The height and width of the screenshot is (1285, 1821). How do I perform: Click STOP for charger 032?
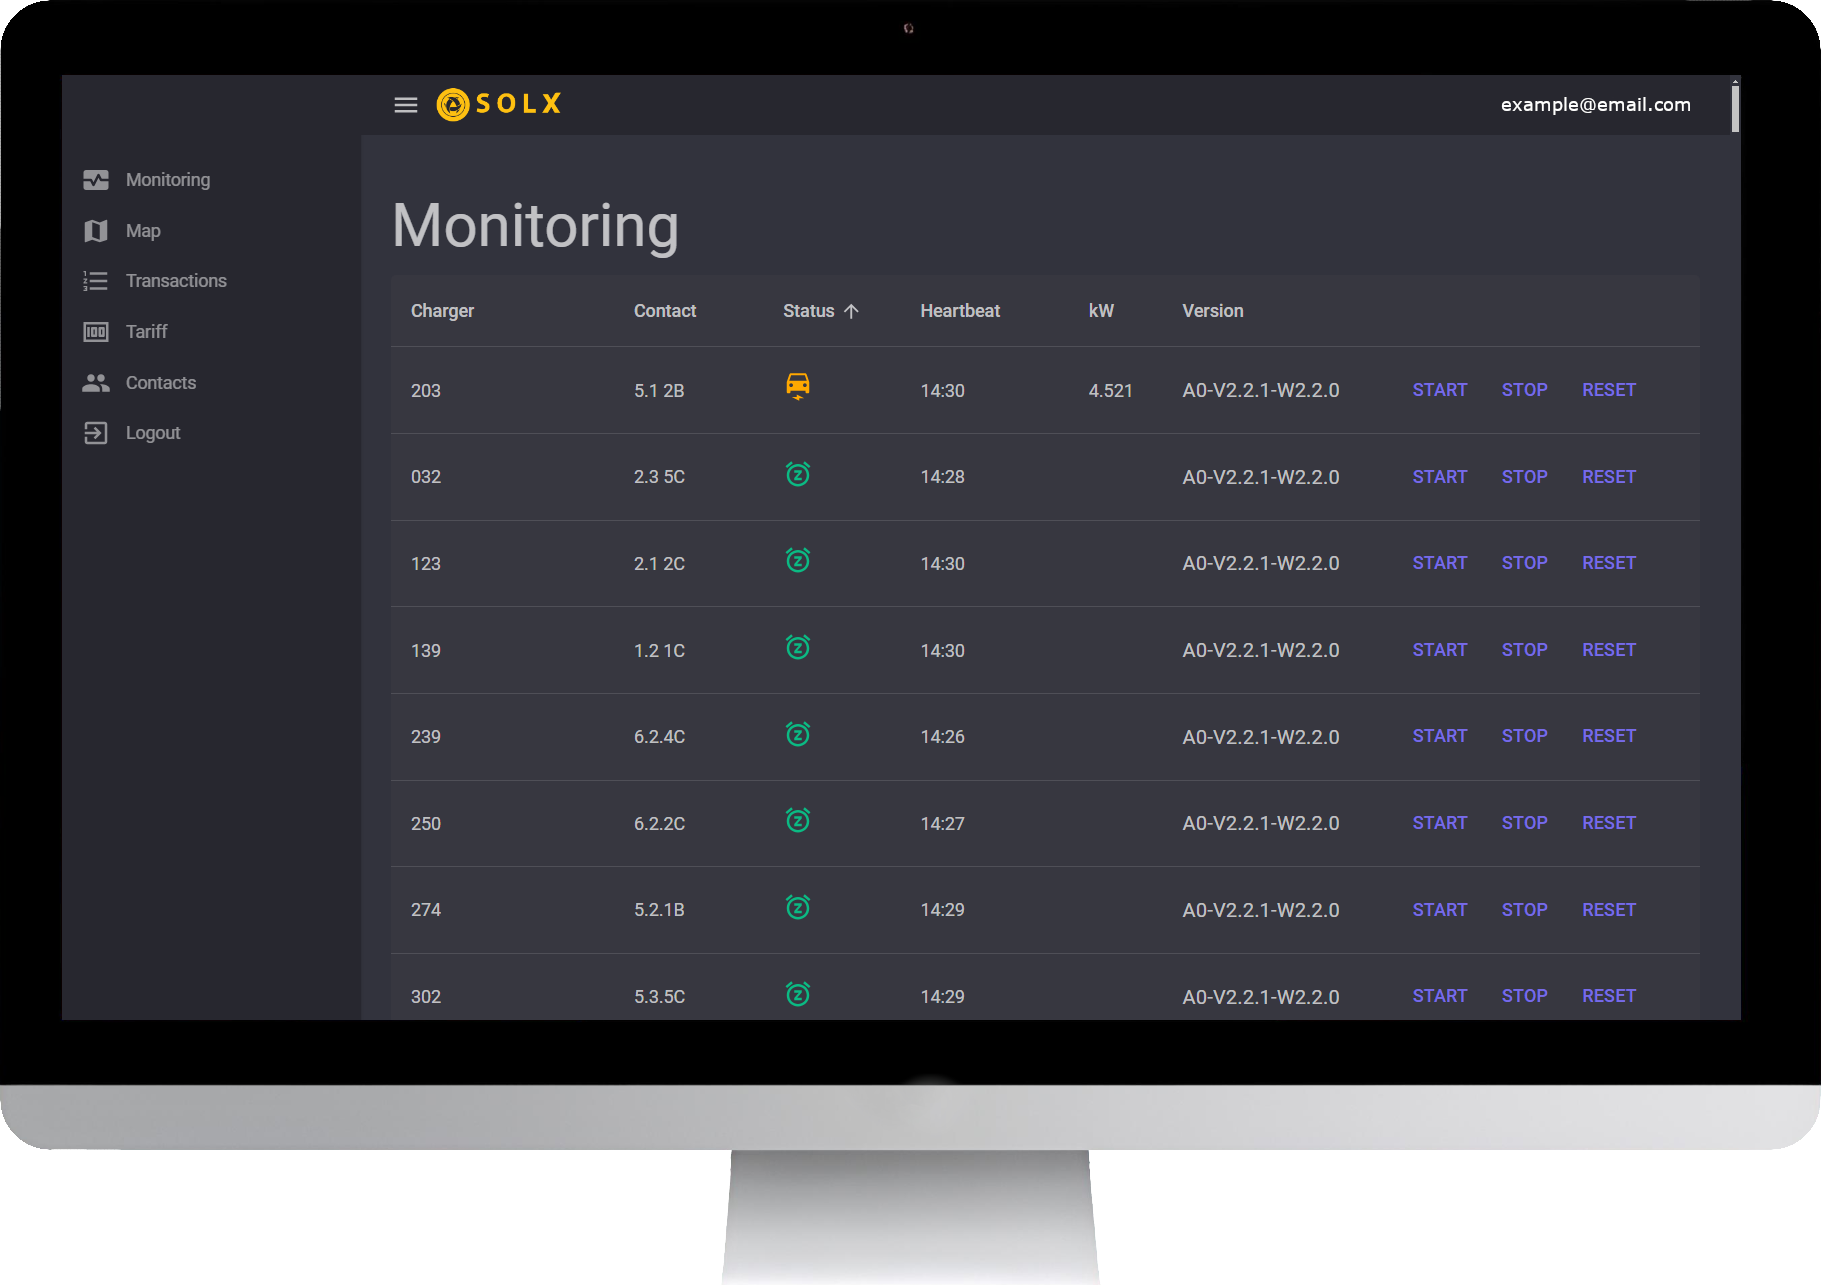point(1524,477)
